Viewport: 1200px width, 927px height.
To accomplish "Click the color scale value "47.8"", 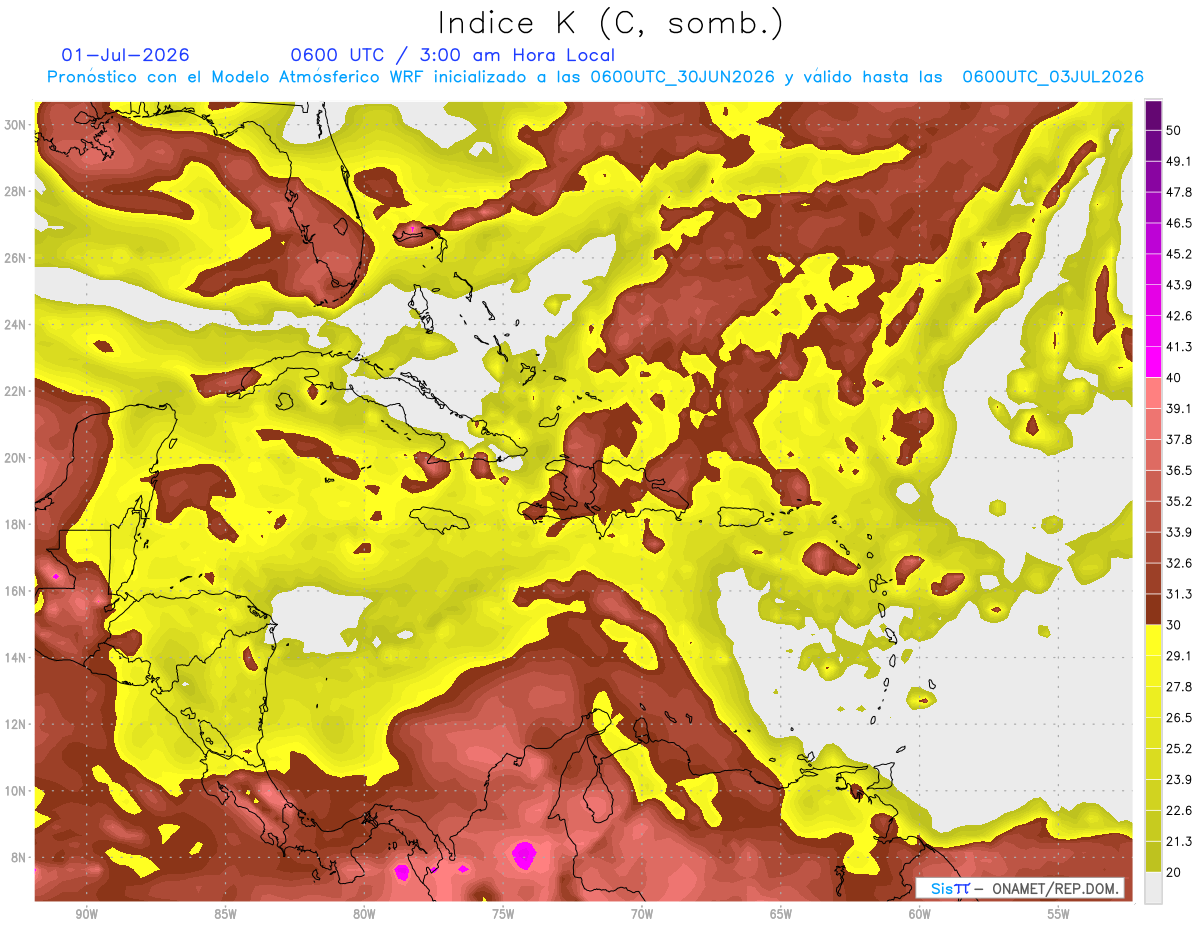I will (x=1178, y=192).
